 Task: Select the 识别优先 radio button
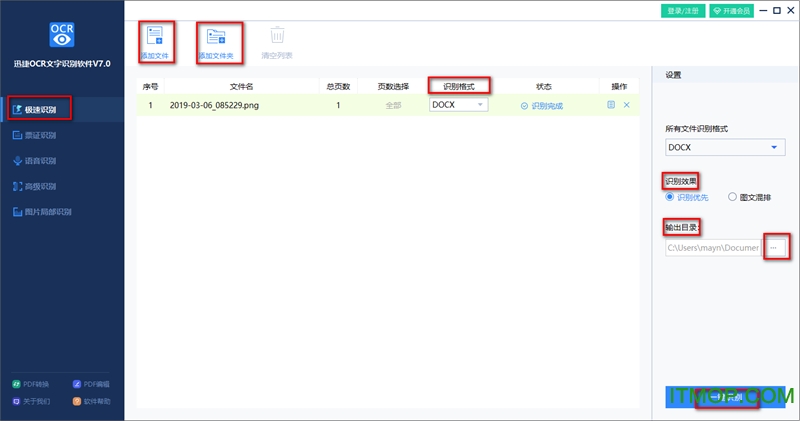(670, 197)
